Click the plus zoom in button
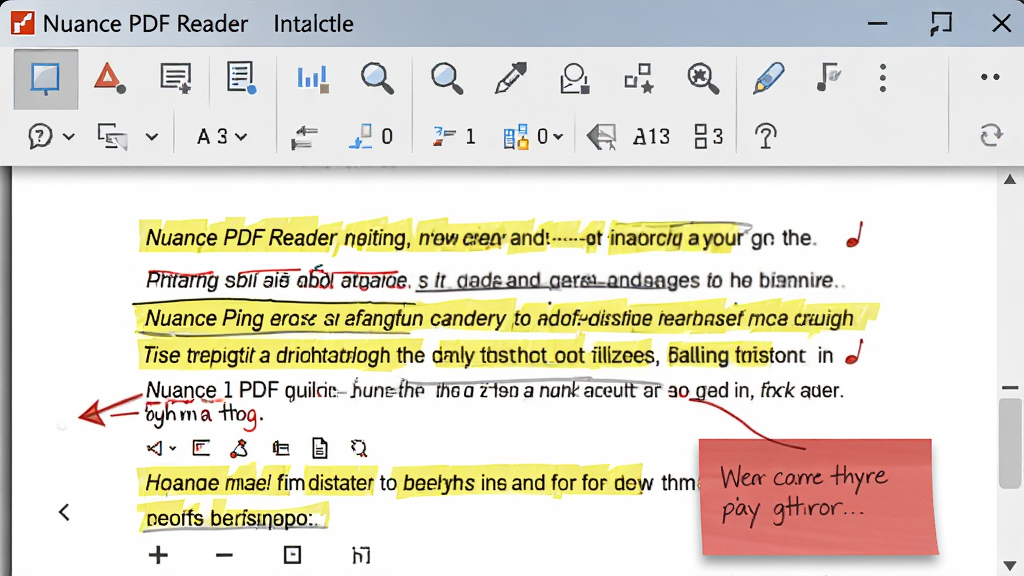This screenshot has height=576, width=1024. (158, 555)
